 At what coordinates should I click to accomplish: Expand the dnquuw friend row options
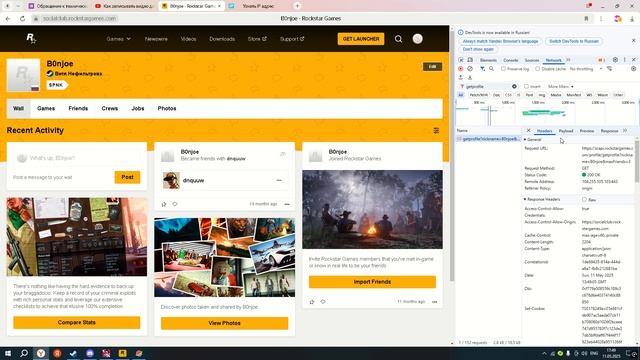coord(279,180)
